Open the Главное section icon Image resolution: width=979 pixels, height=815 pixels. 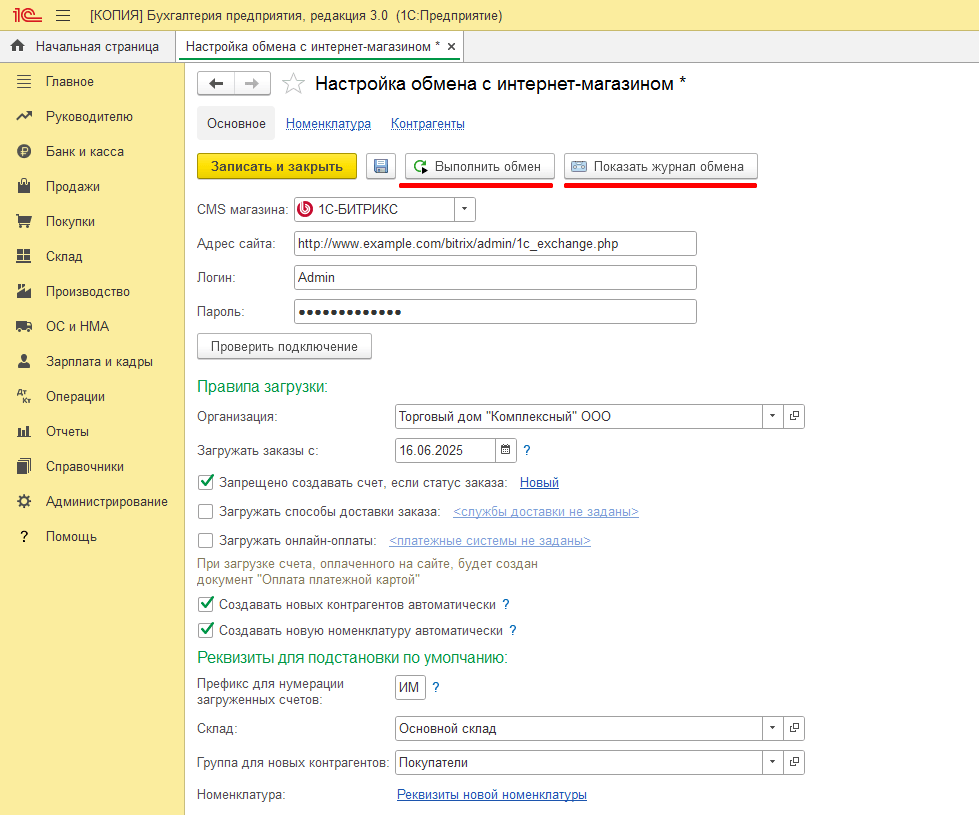(x=24, y=81)
